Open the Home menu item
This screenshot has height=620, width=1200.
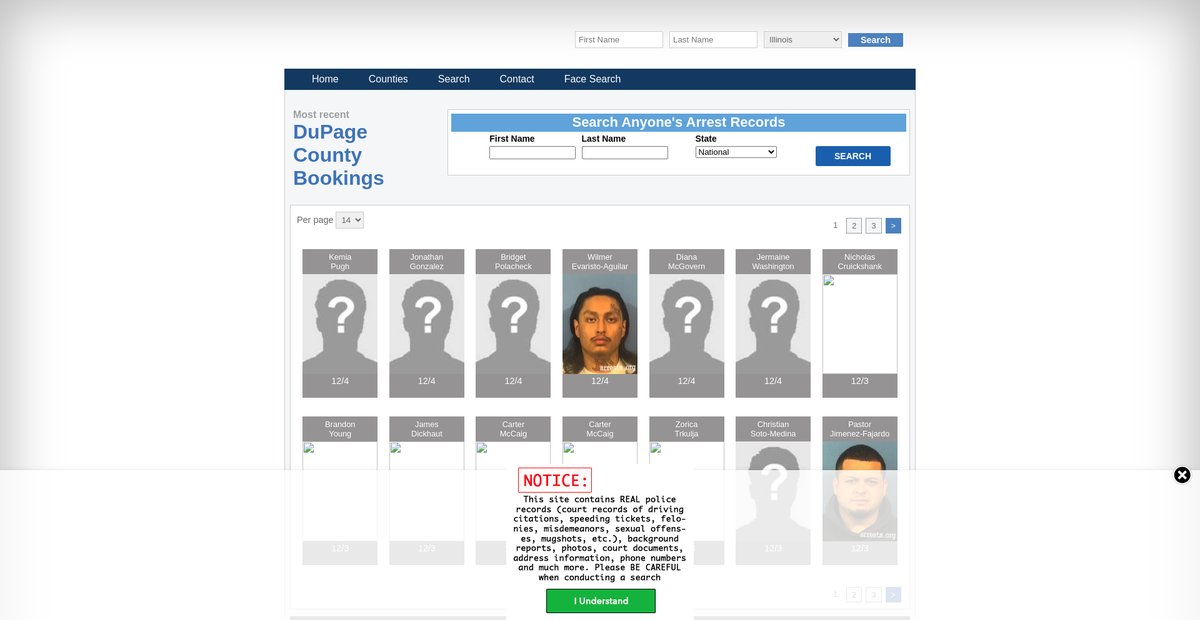(x=325, y=79)
